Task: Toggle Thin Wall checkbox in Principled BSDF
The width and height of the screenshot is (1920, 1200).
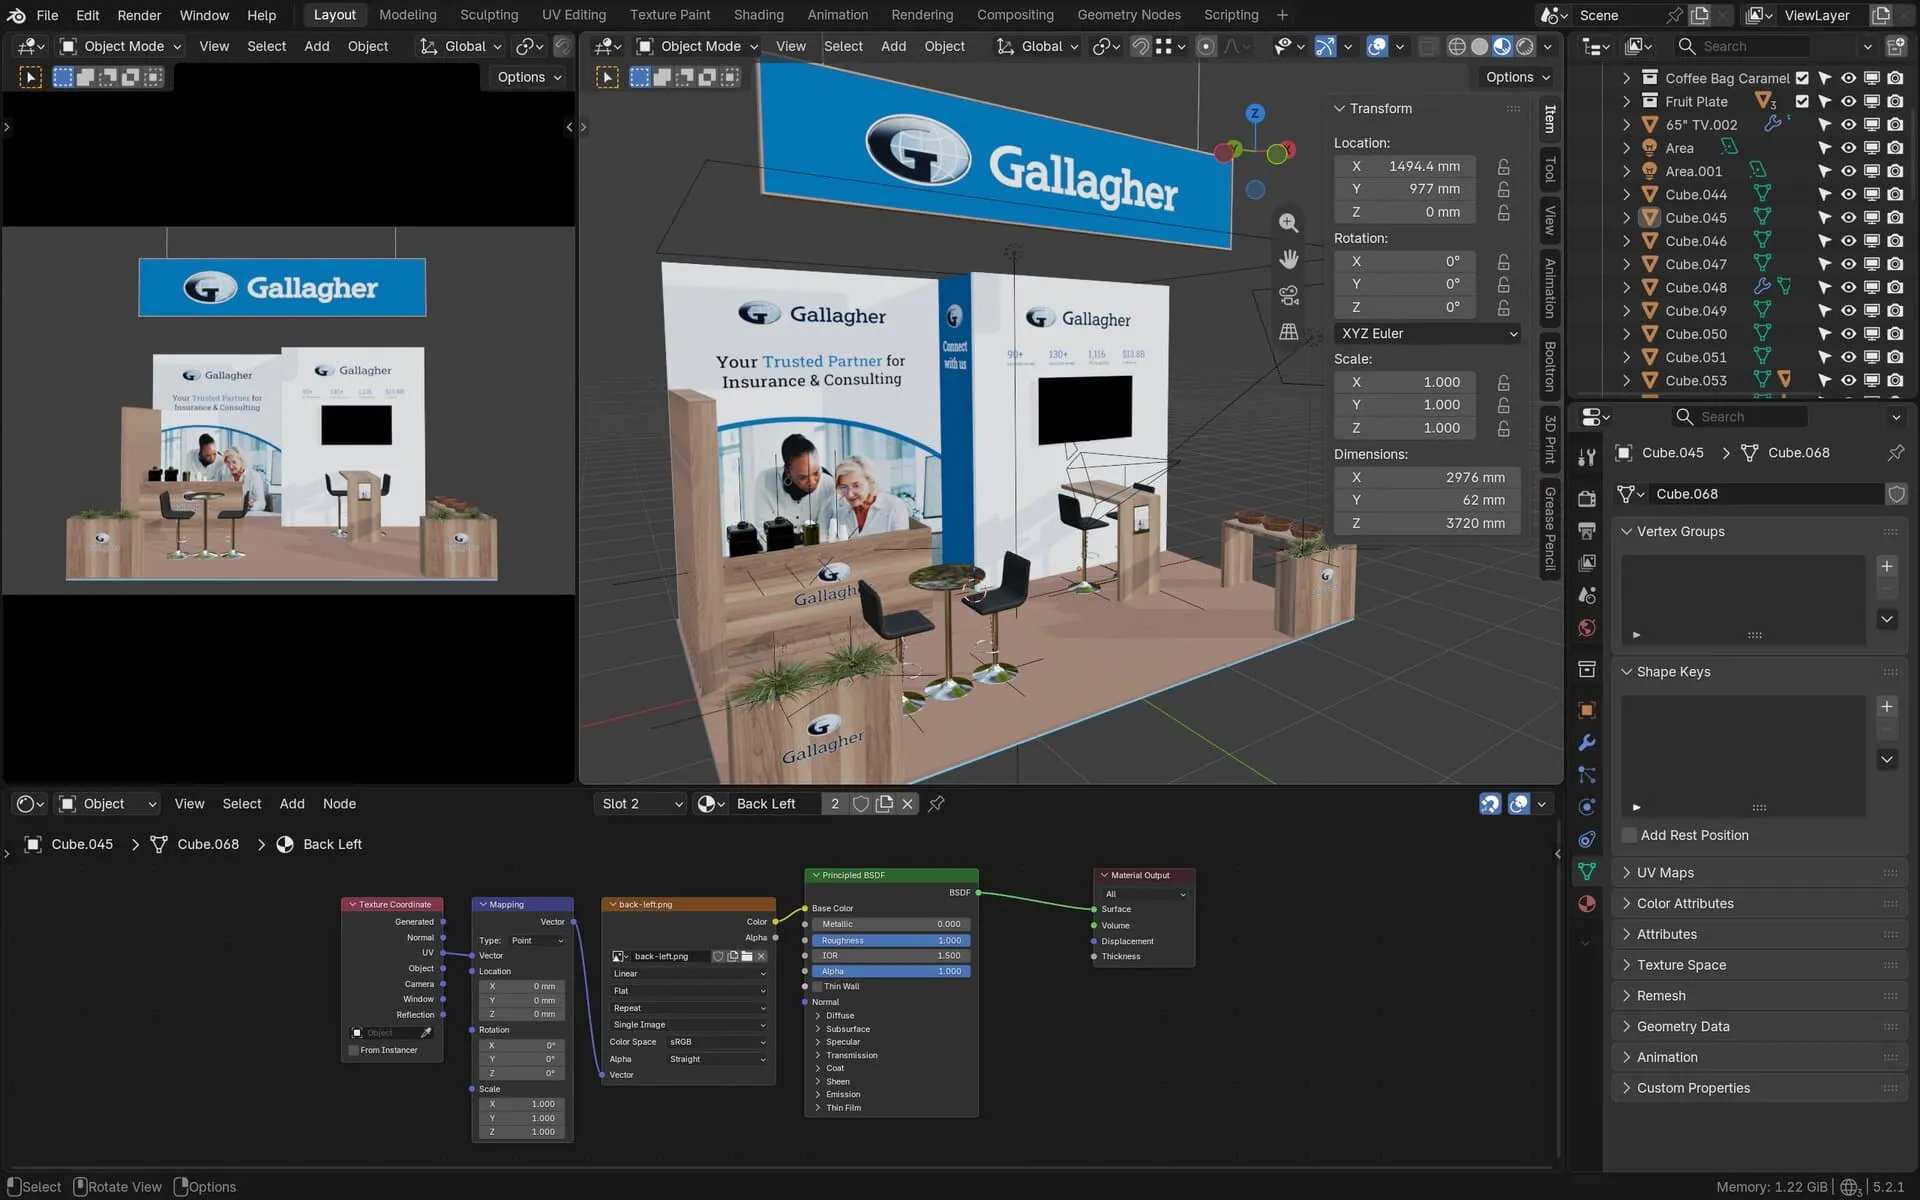Action: [817, 986]
